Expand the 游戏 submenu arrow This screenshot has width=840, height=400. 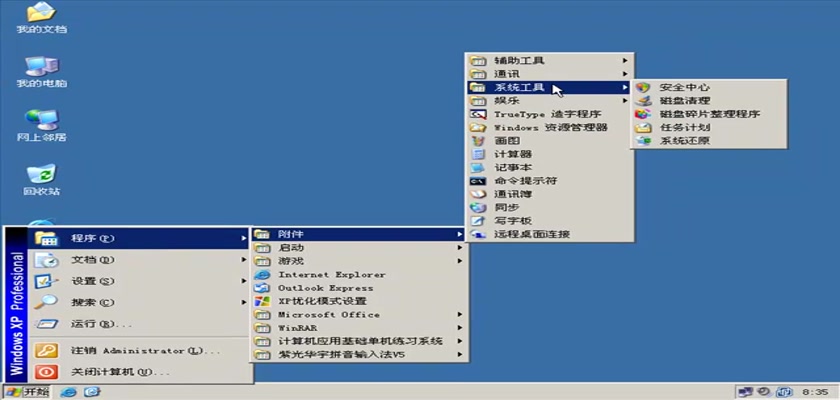[x=460, y=261]
